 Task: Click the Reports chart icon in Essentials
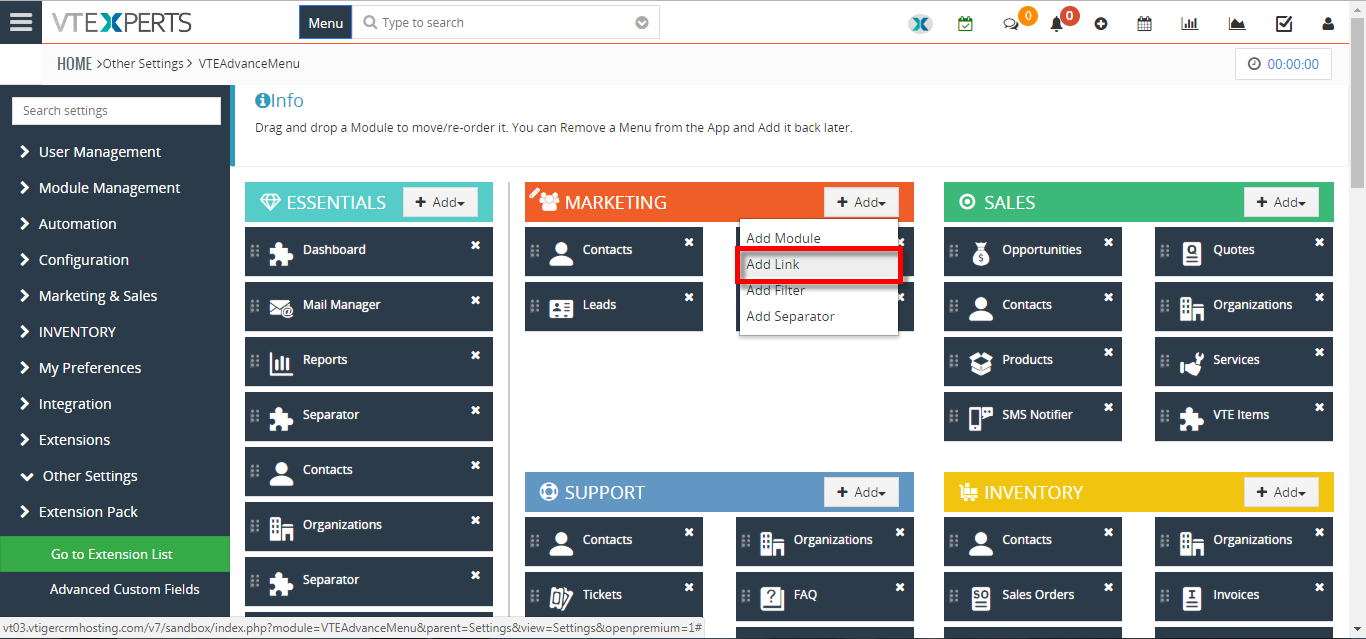click(x=281, y=362)
